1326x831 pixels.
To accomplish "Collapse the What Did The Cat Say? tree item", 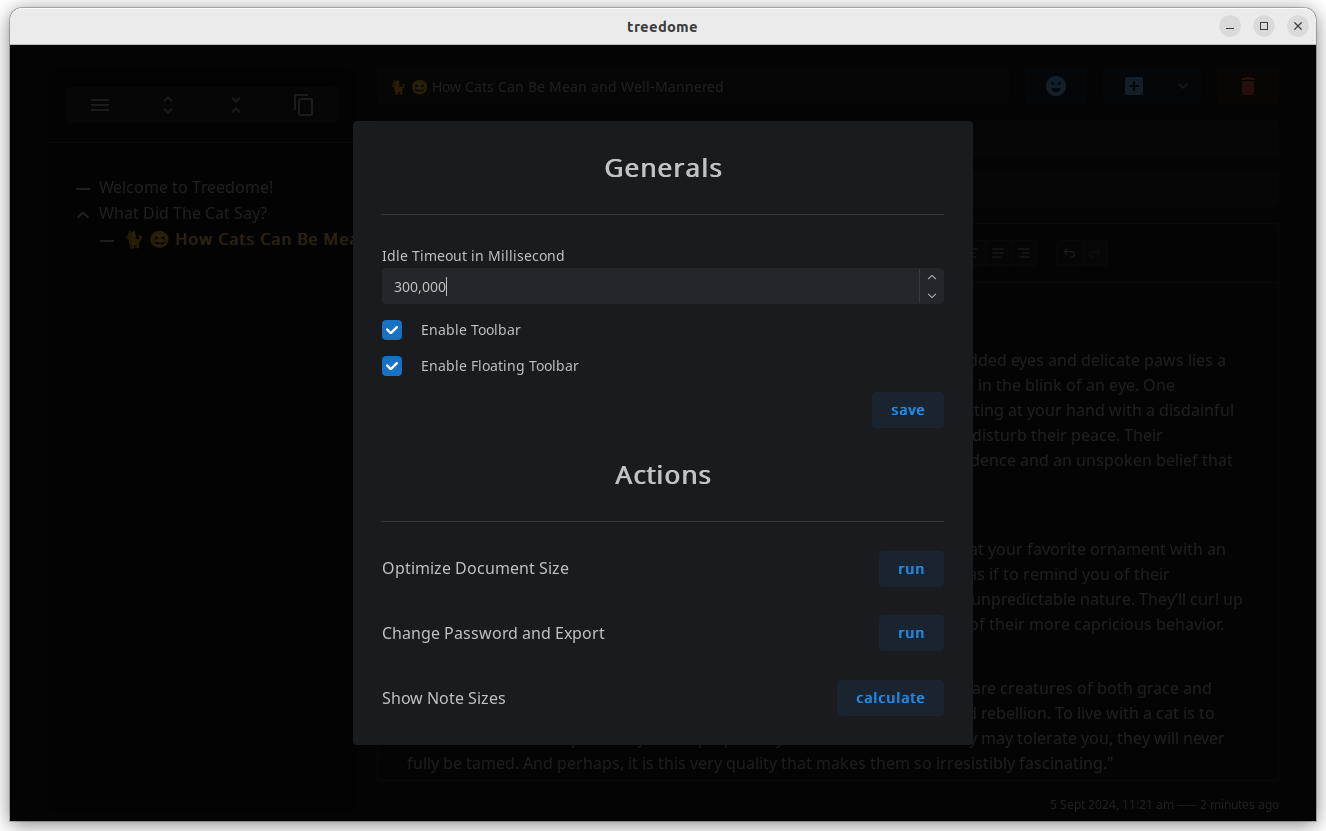I will coord(82,213).
